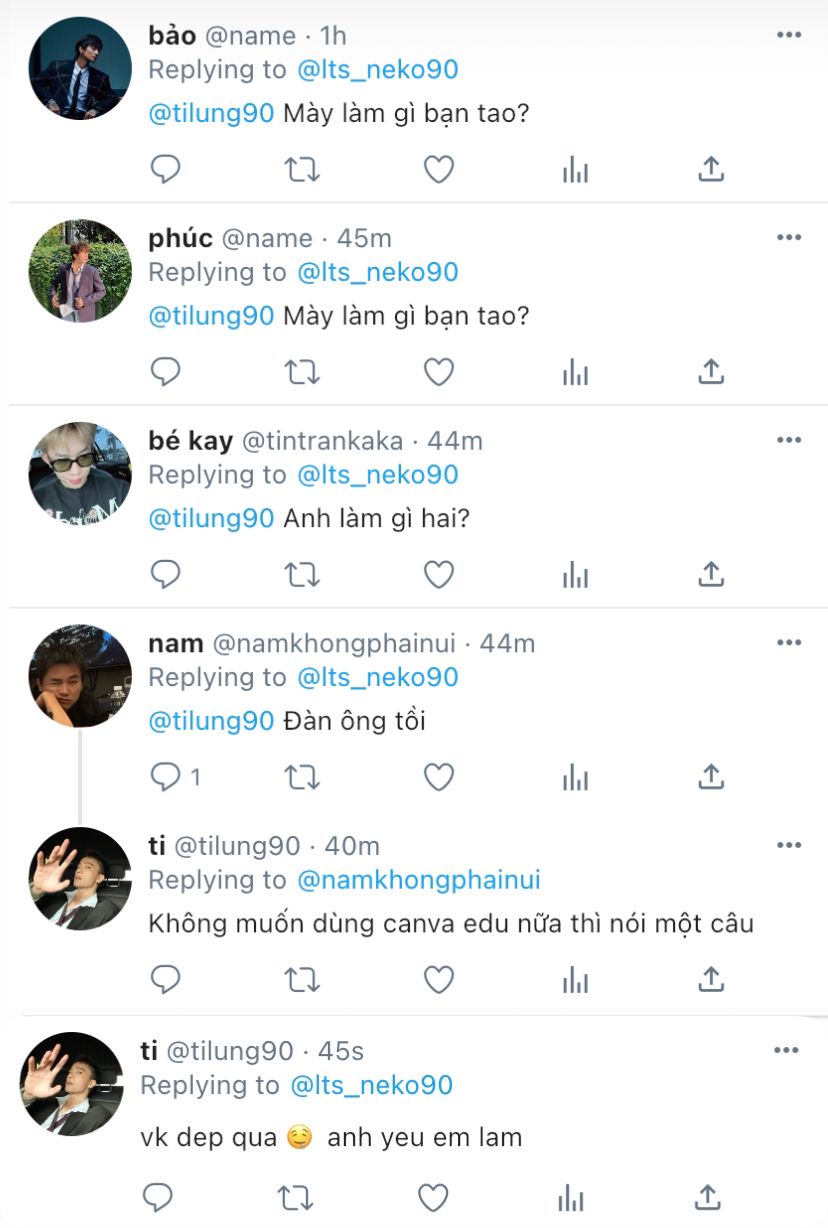
Task: Retweet the "vk dep qua" tweet
Action: point(296,1196)
